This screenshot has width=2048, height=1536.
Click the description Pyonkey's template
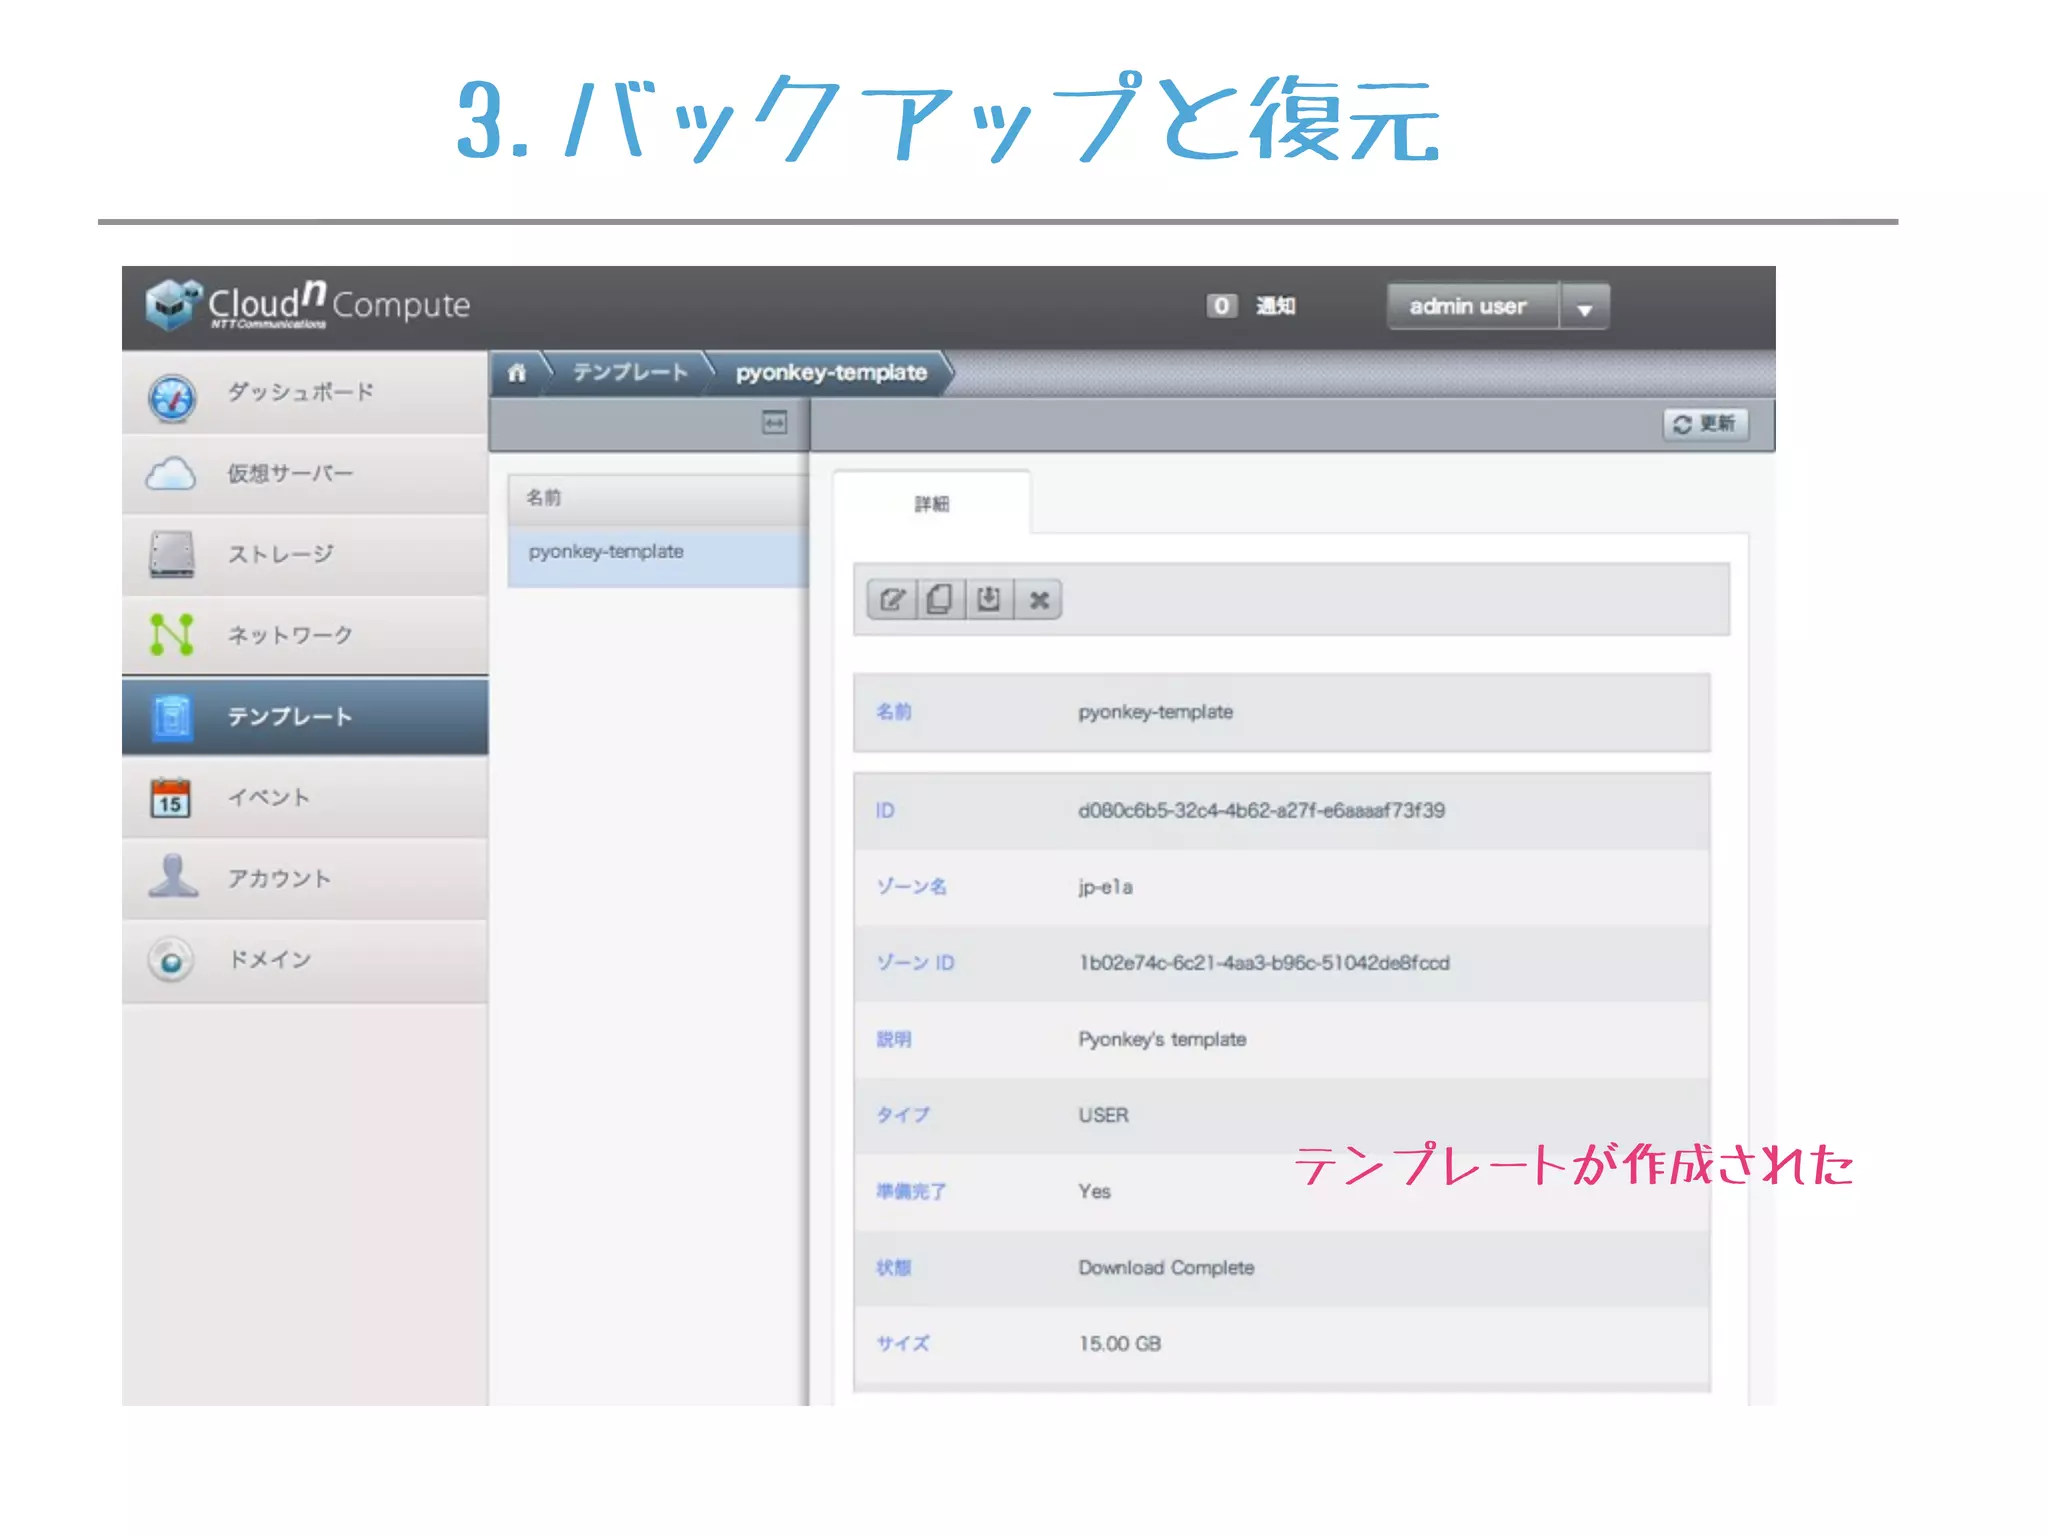point(1162,1040)
